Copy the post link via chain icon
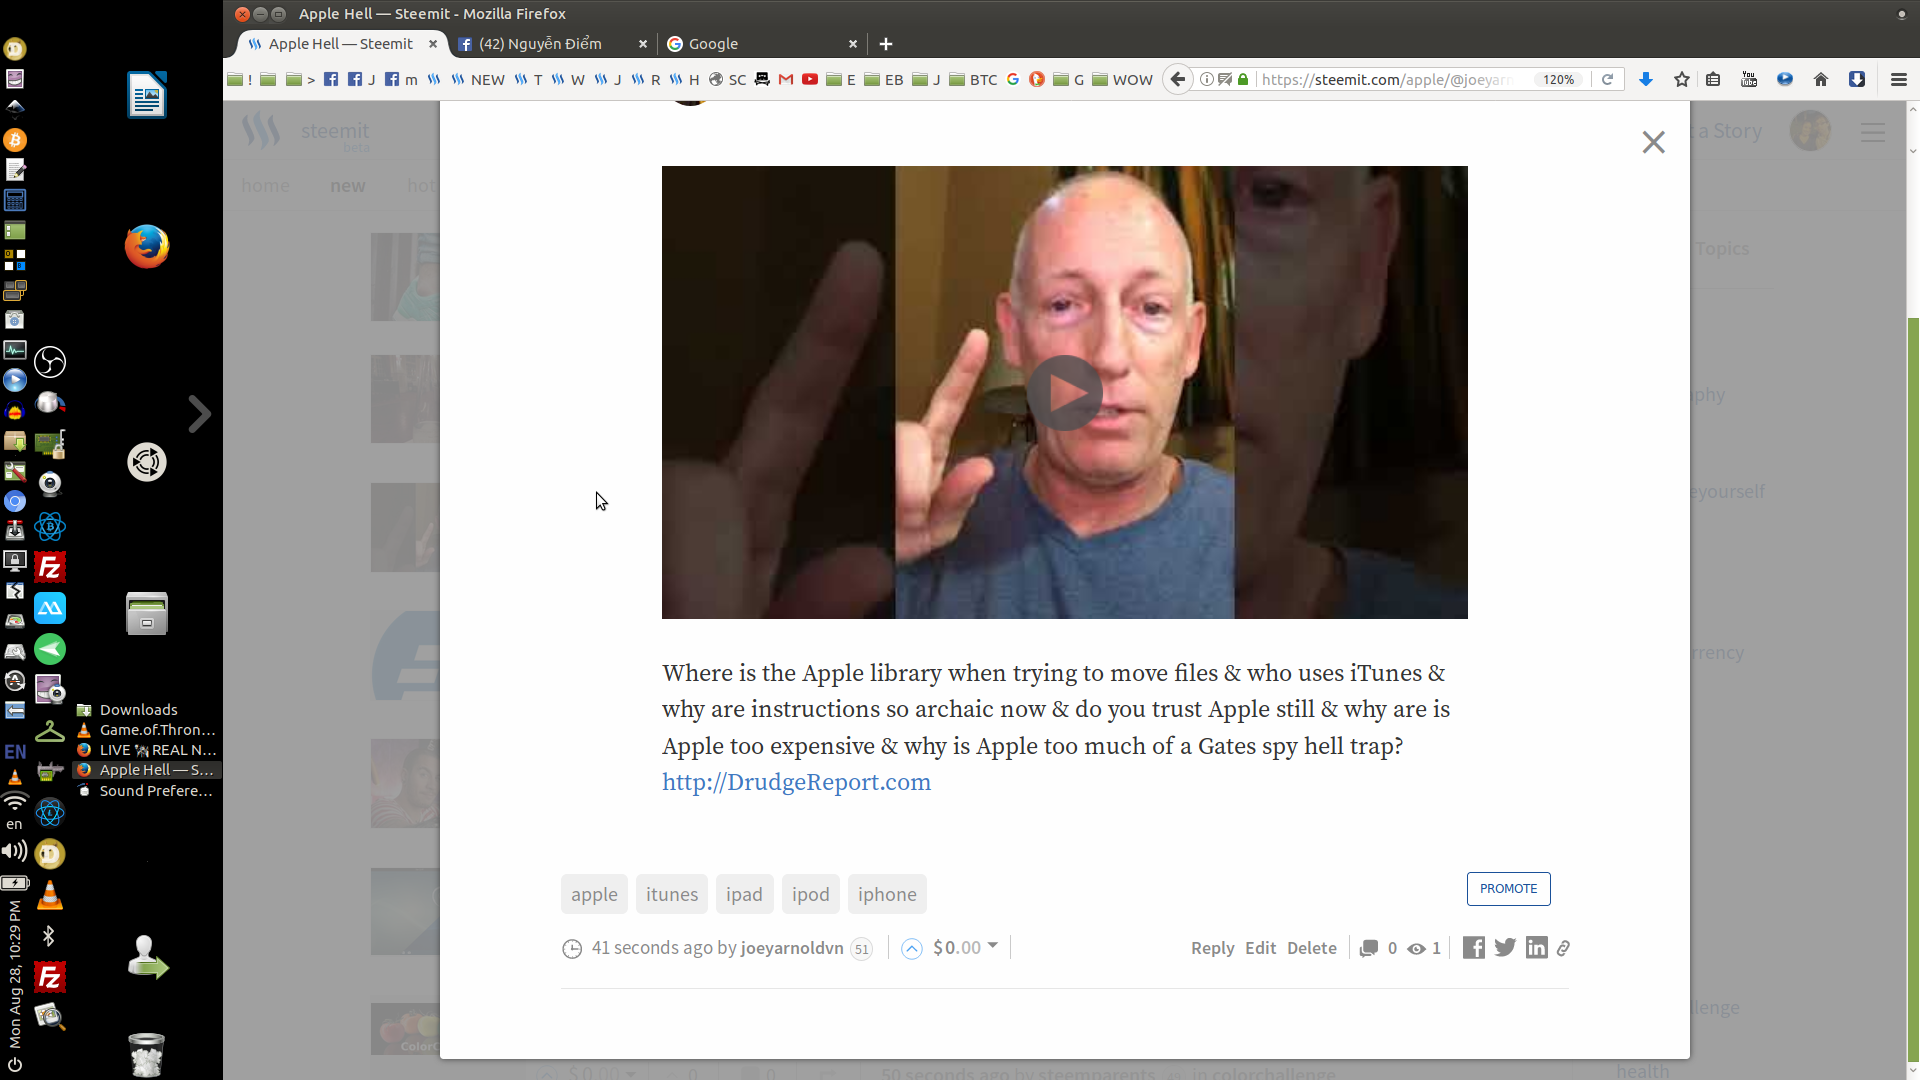This screenshot has width=1920, height=1080. pos(1563,947)
